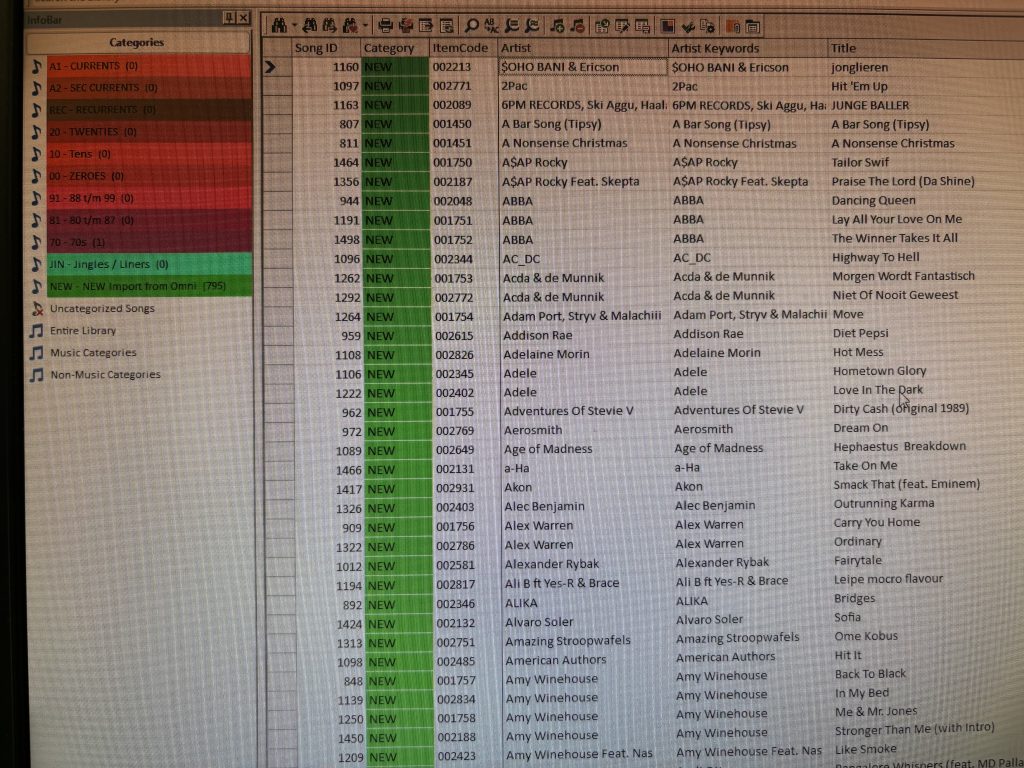Open Uncategorized Songs list
The image size is (1024, 768).
[x=102, y=308]
